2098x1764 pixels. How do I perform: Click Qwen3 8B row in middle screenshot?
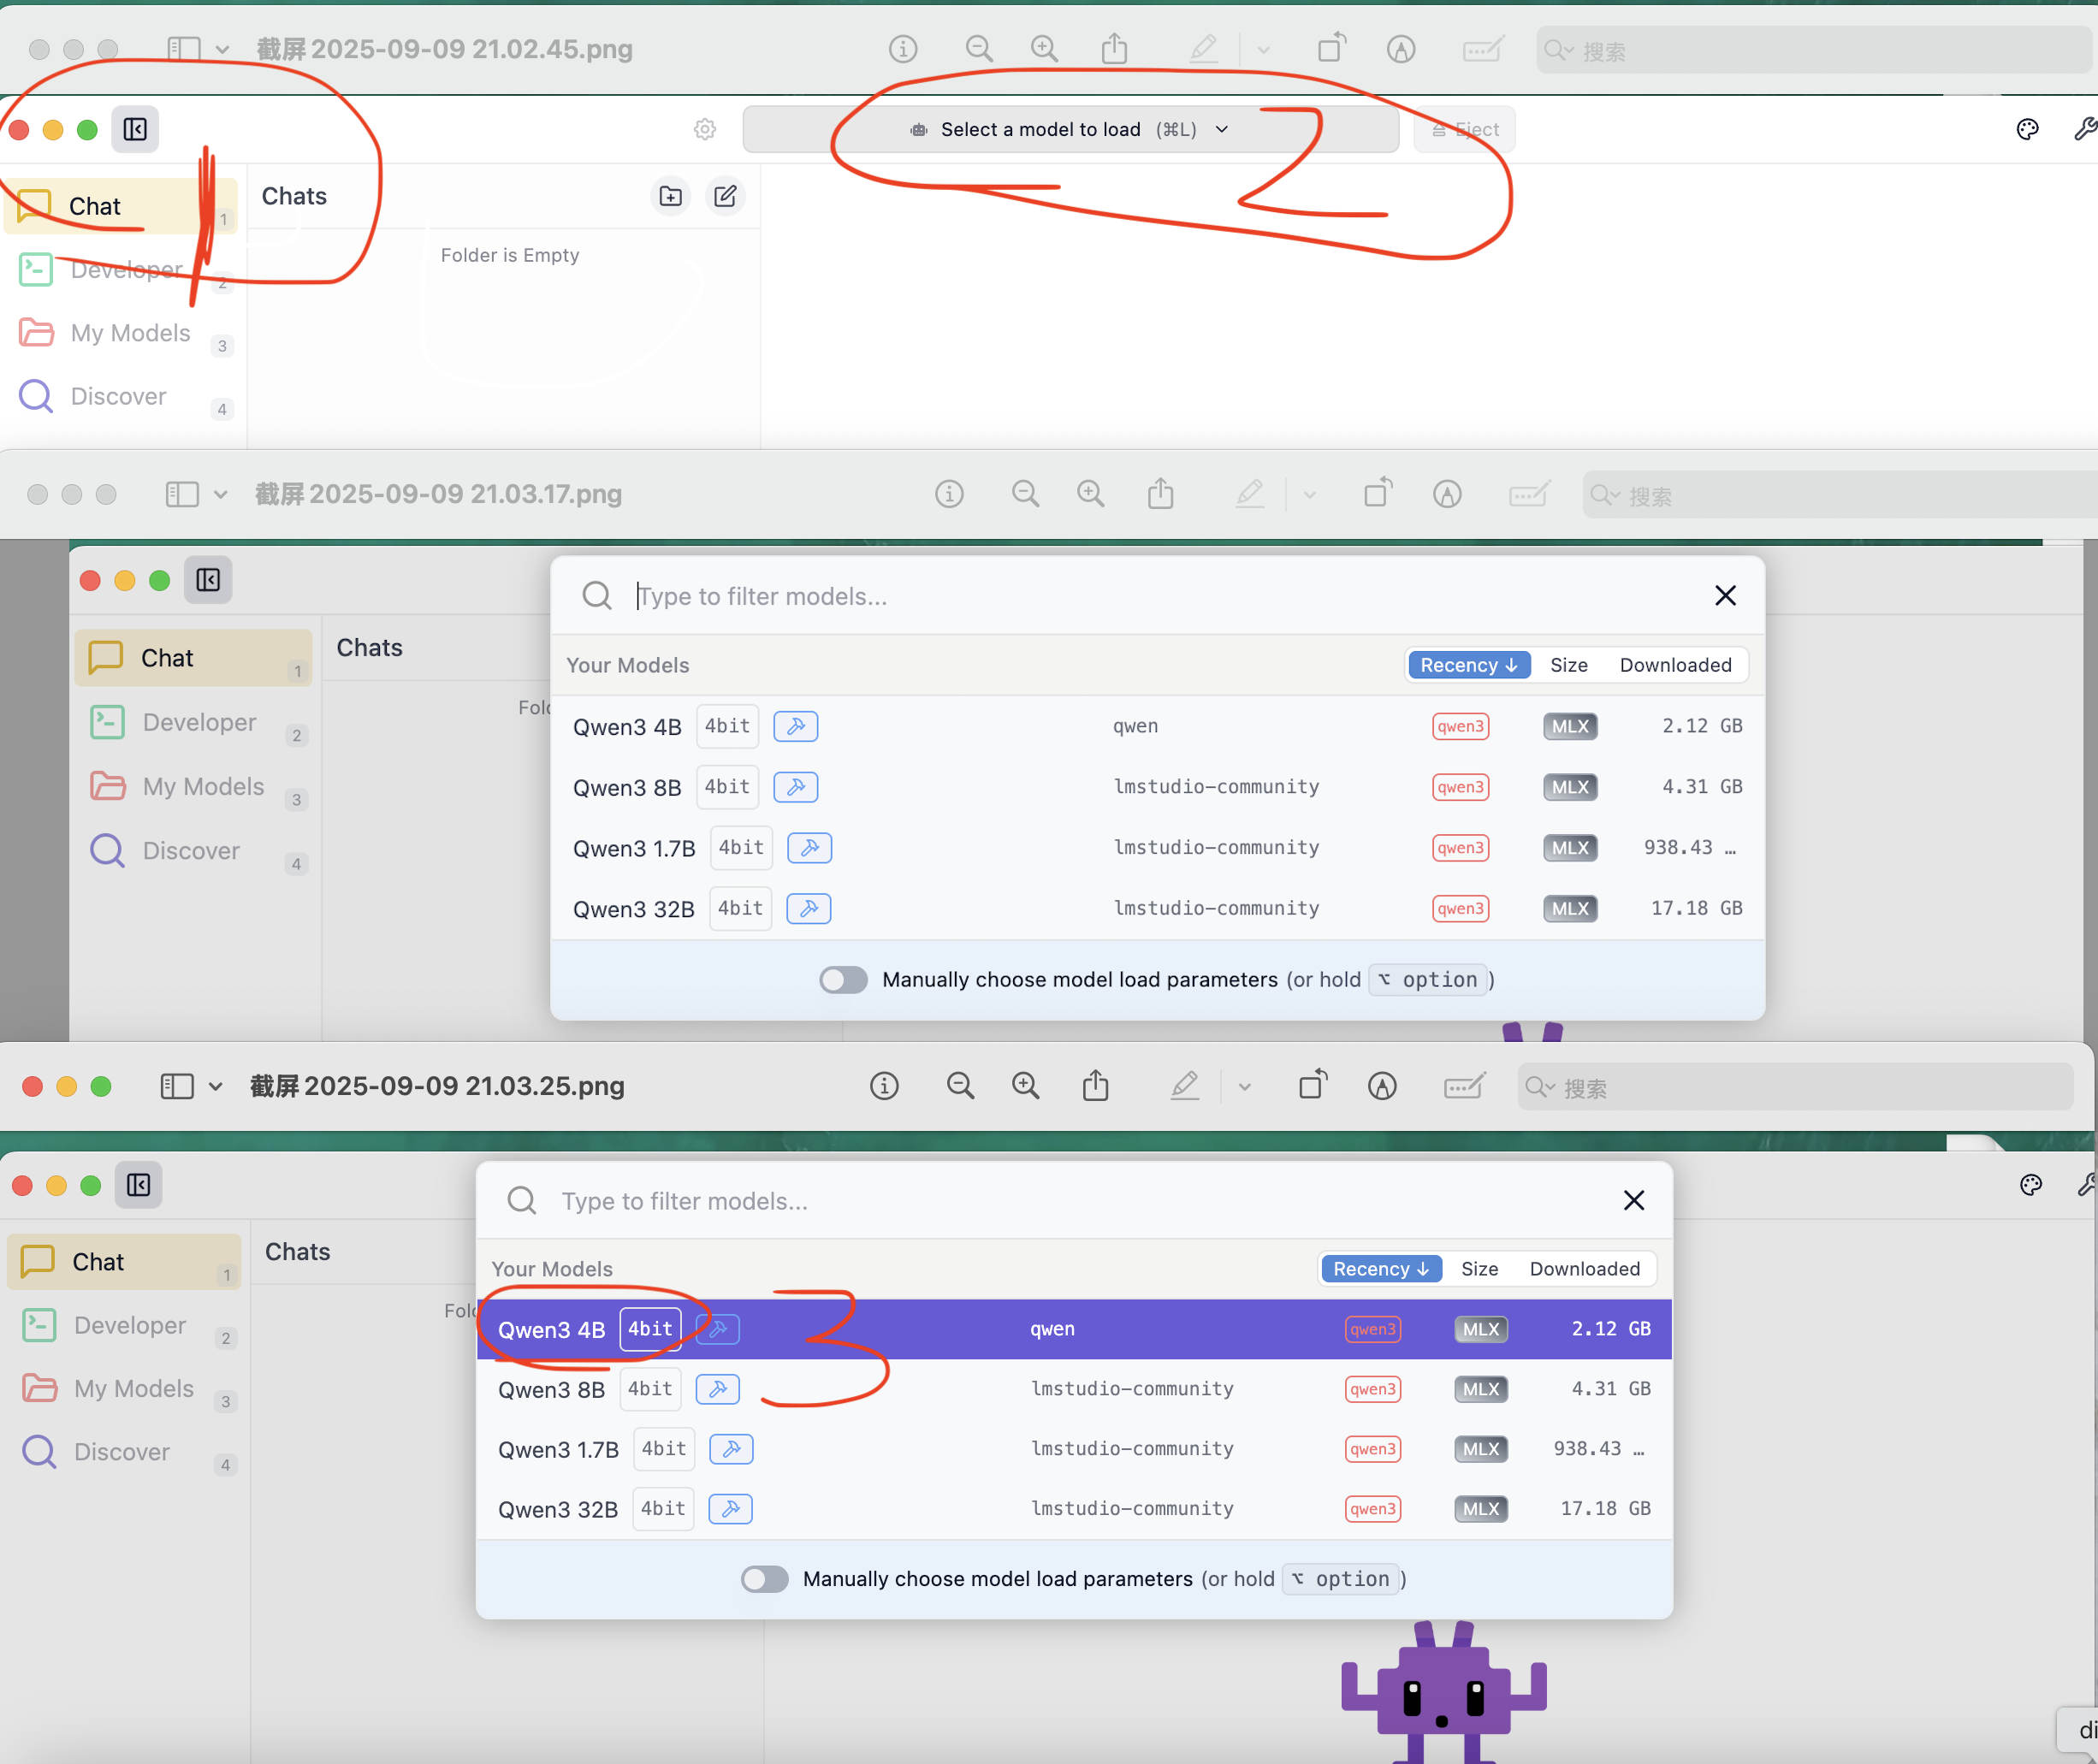coord(1158,787)
